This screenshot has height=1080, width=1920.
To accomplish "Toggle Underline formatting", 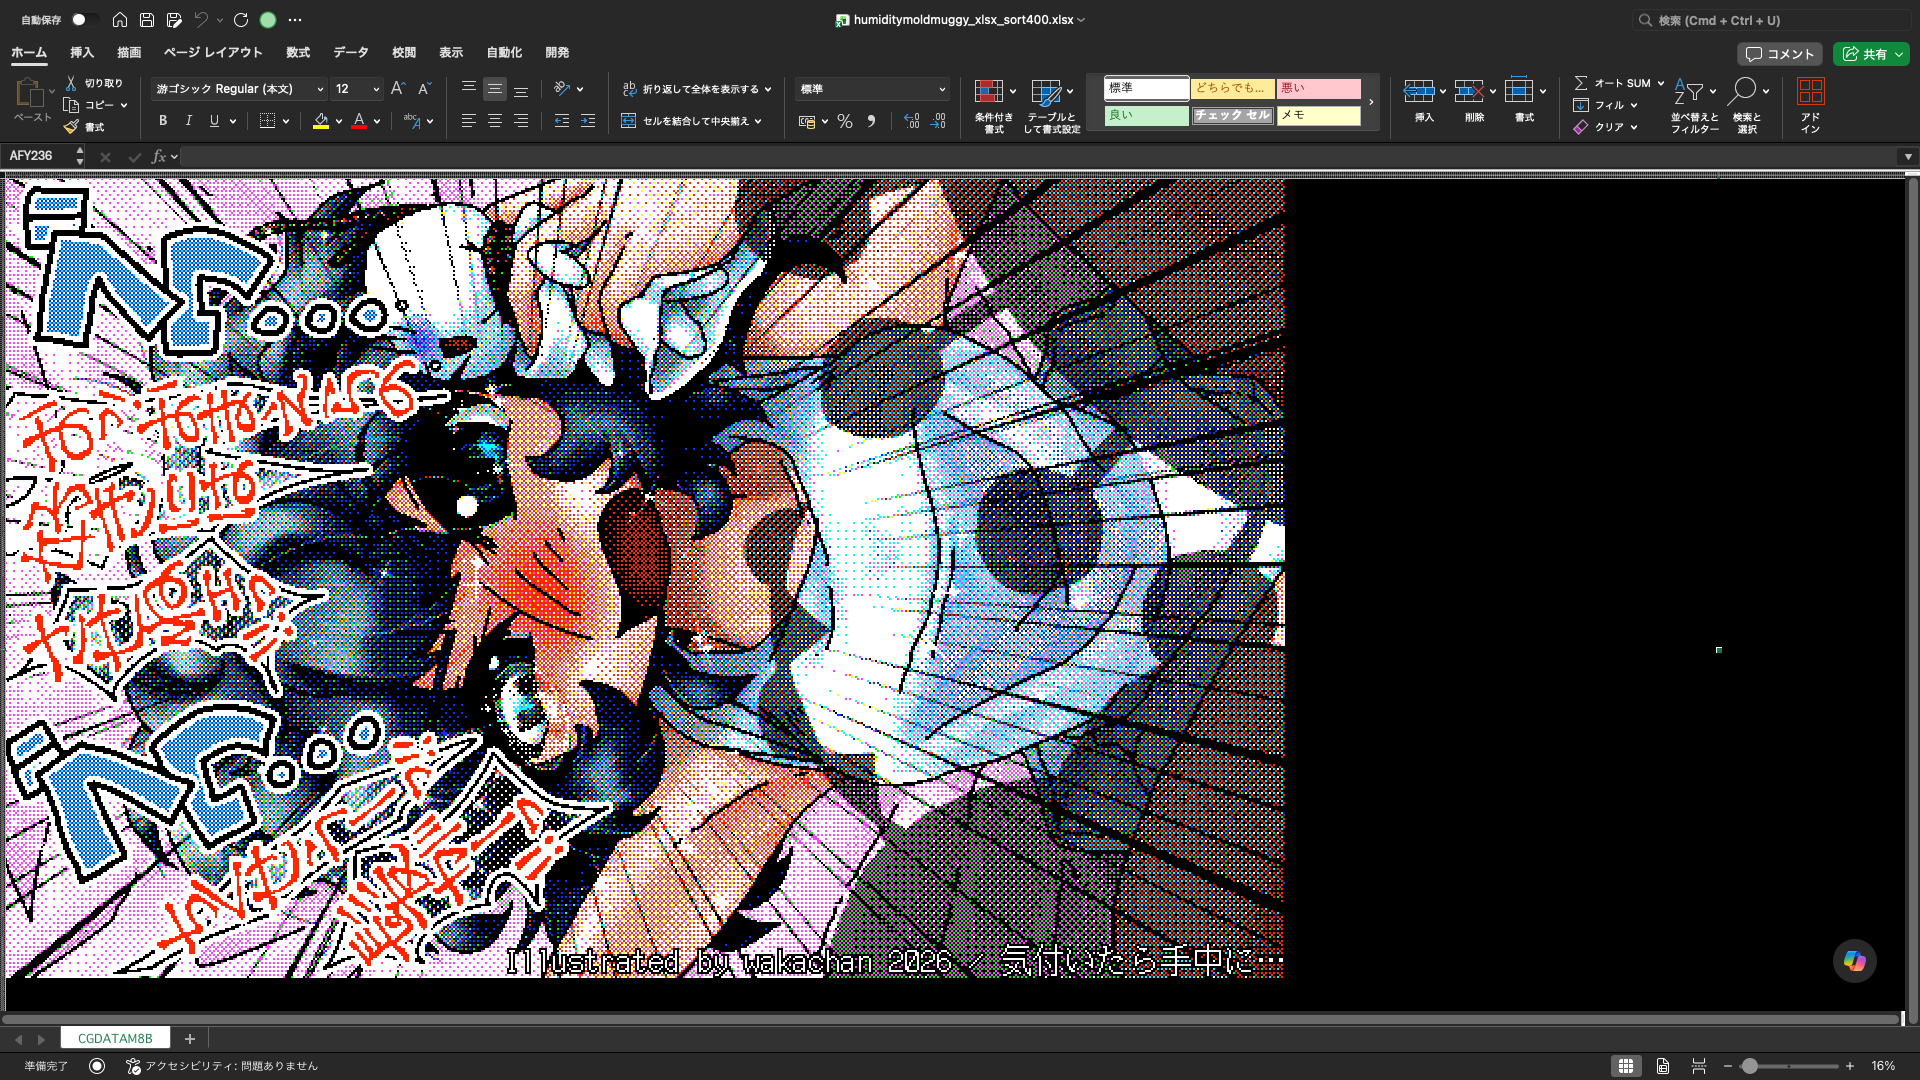I will 214,121.
